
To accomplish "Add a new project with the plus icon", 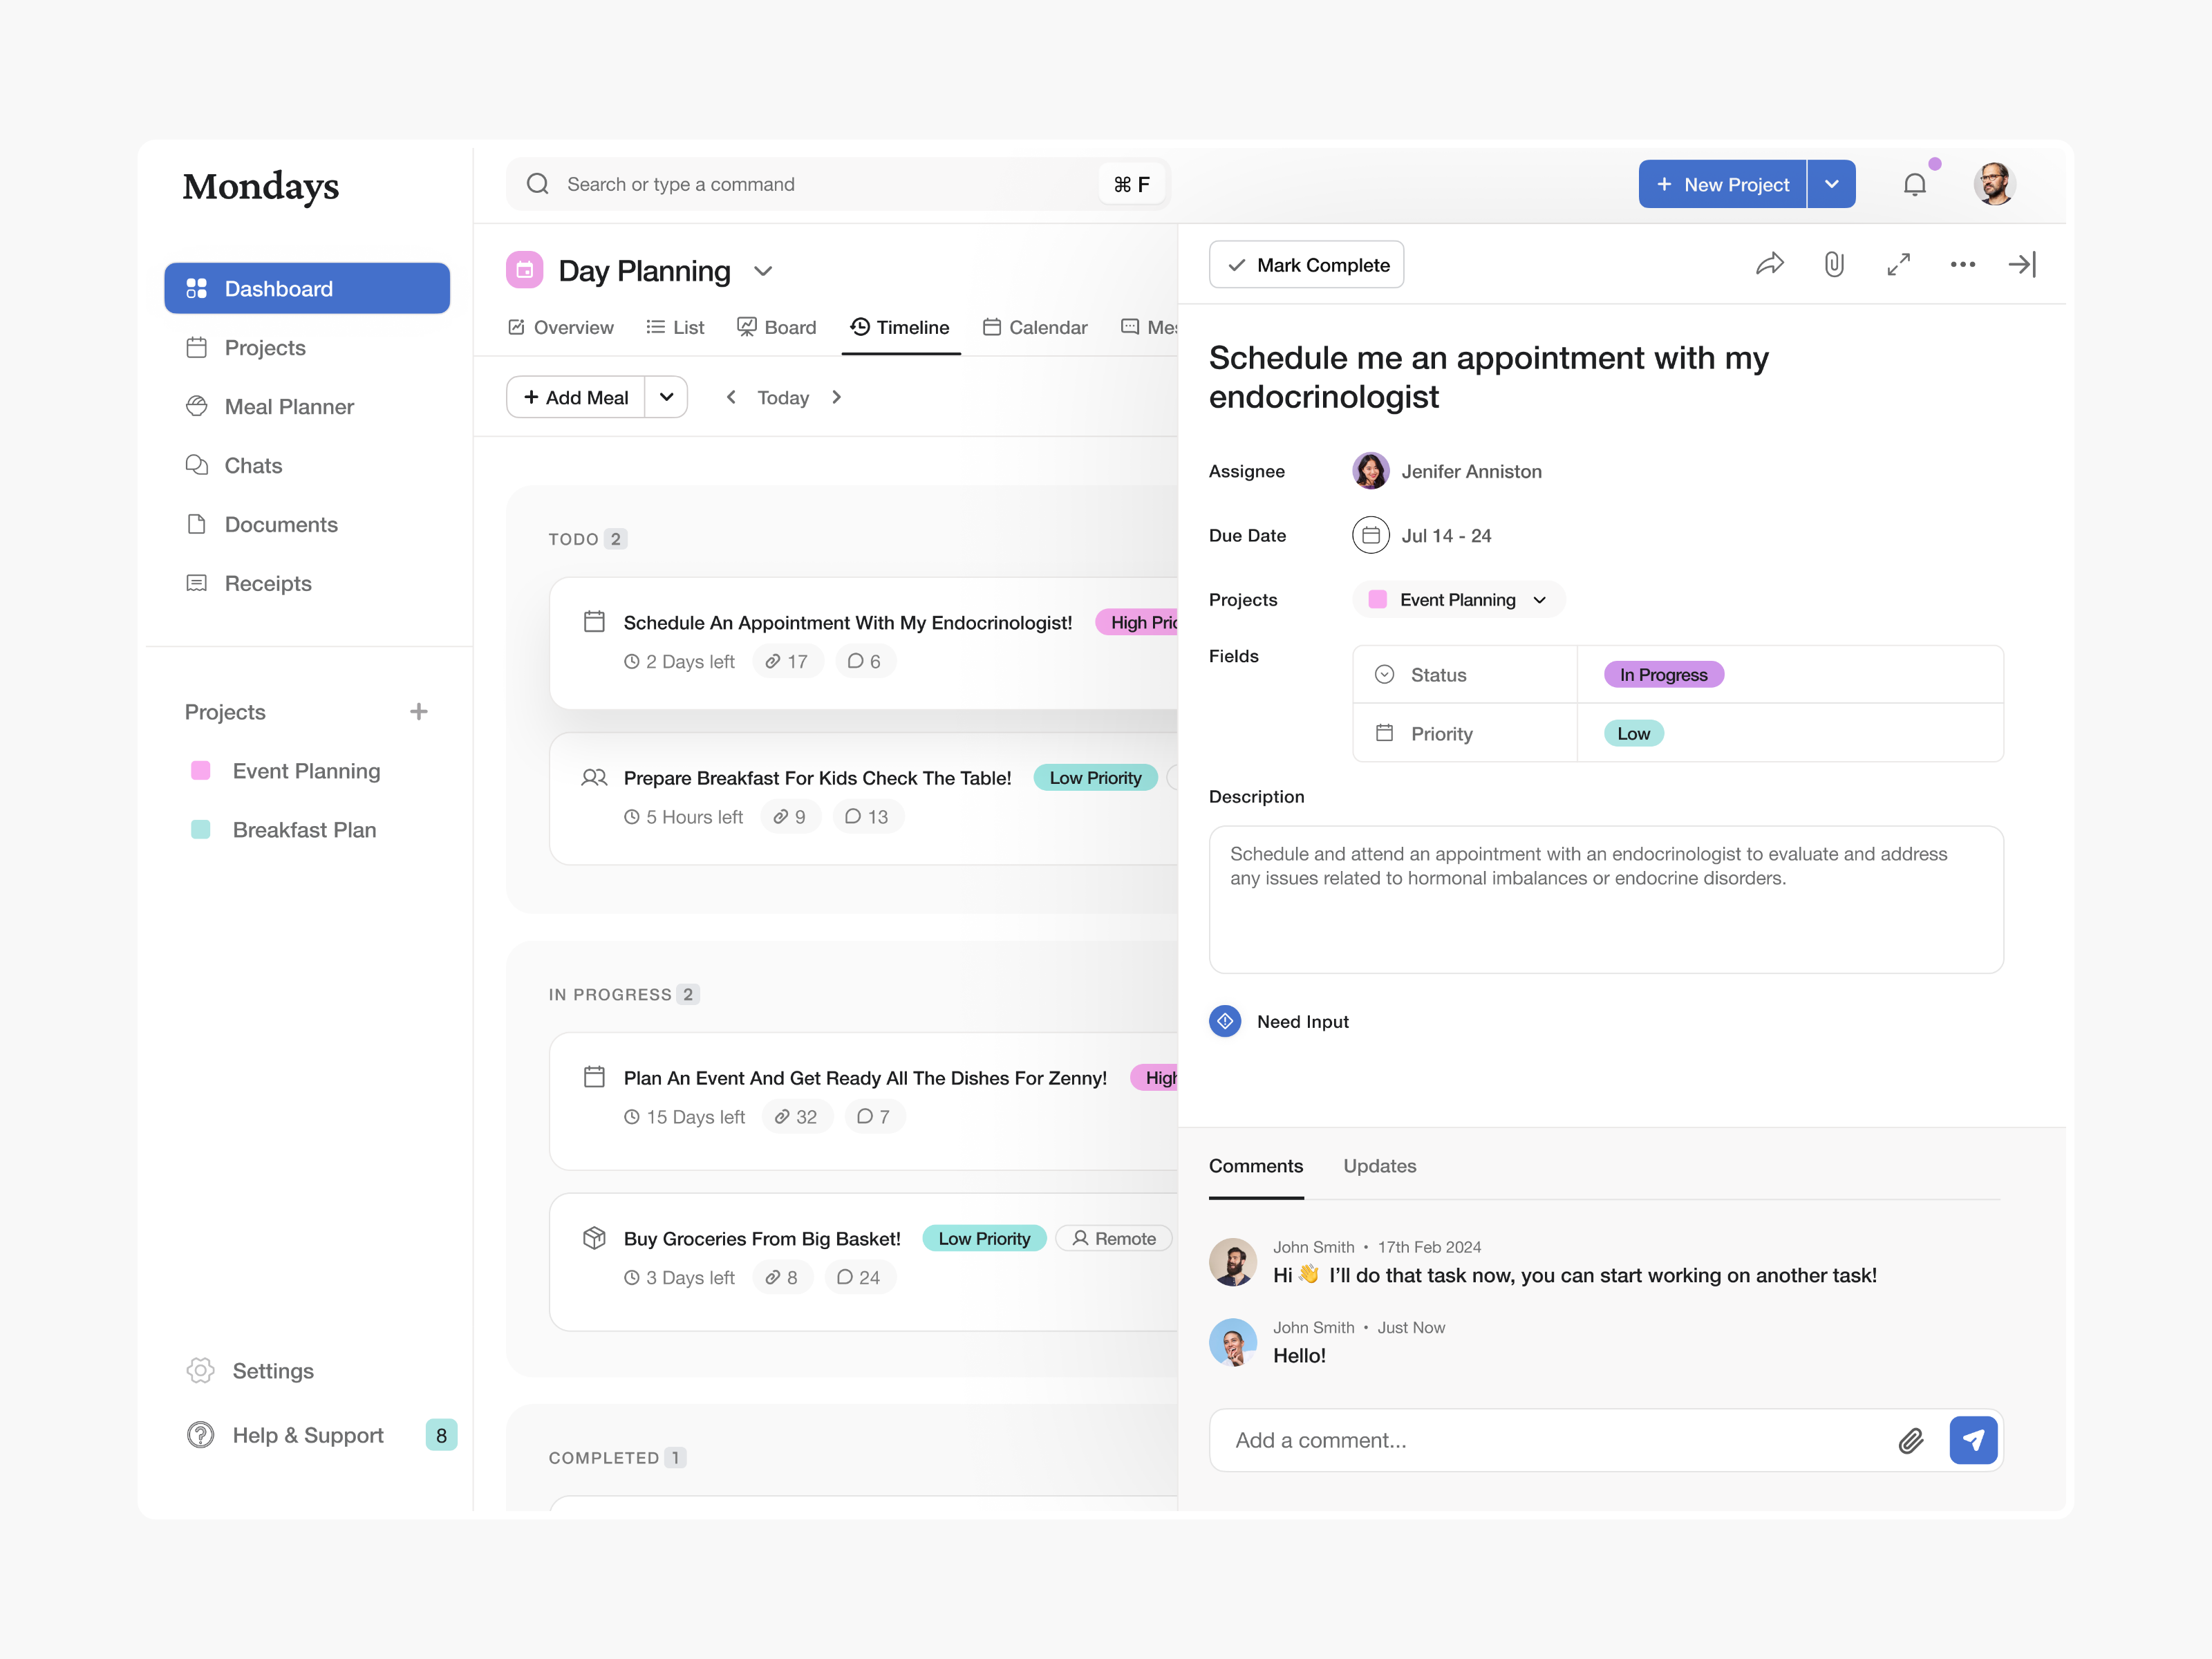I will (x=419, y=711).
